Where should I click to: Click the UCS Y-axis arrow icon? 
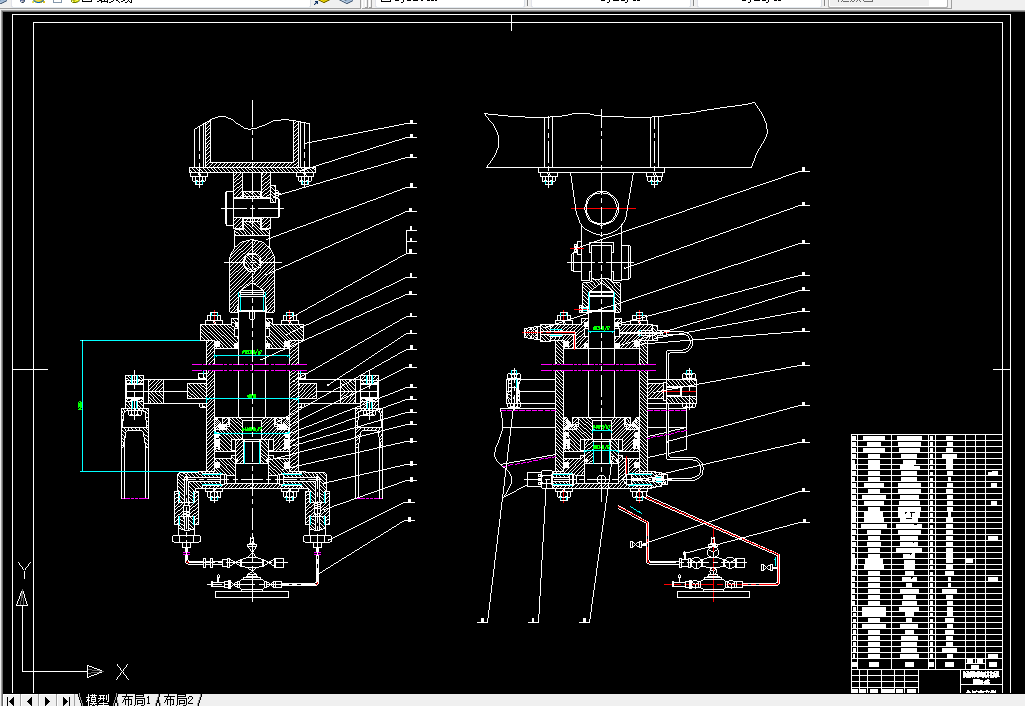(22, 598)
